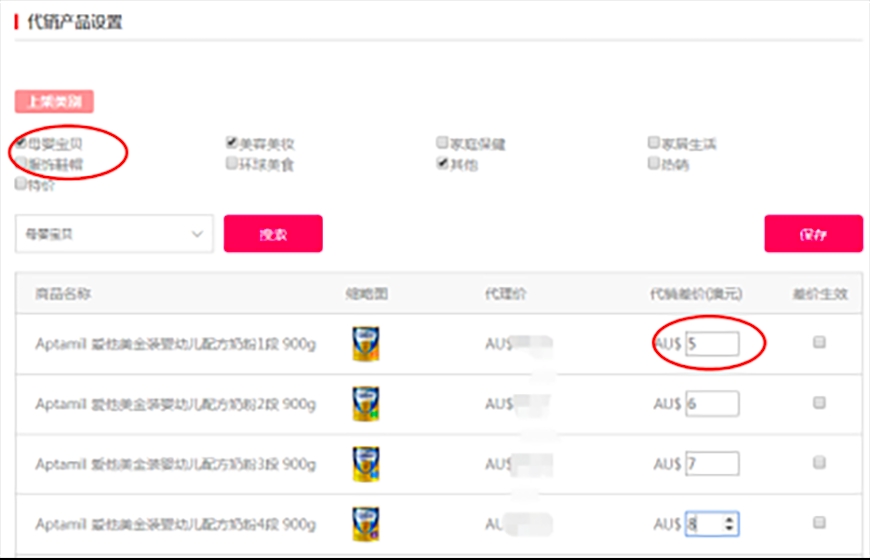Image resolution: width=870 pixels, height=560 pixels.
Task: Focus price difference field showing 8
Action: click(712, 523)
